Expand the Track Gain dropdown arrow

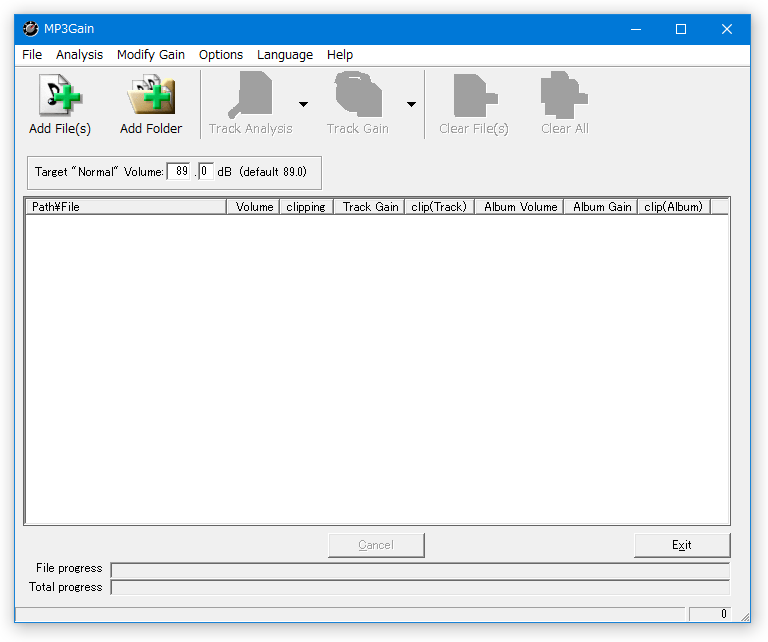[x=411, y=104]
